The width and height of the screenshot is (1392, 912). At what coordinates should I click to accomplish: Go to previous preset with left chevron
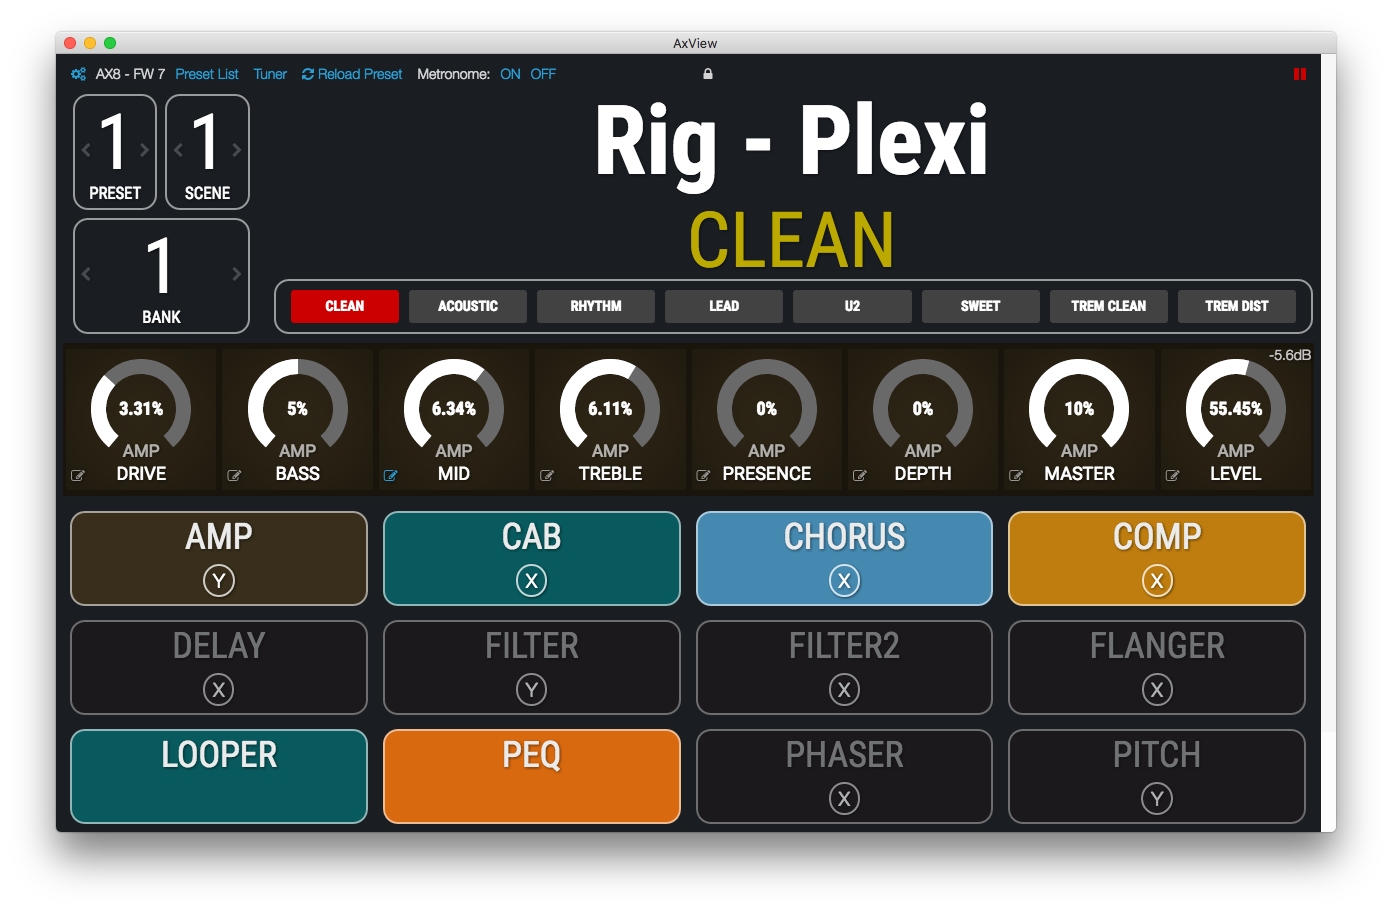click(x=86, y=150)
